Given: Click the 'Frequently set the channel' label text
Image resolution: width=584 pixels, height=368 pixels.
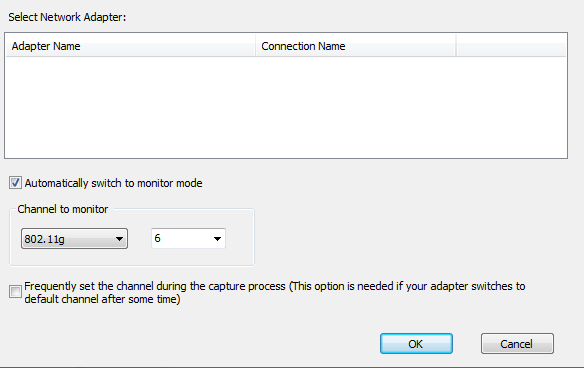Looking at the screenshot, I should [274, 292].
